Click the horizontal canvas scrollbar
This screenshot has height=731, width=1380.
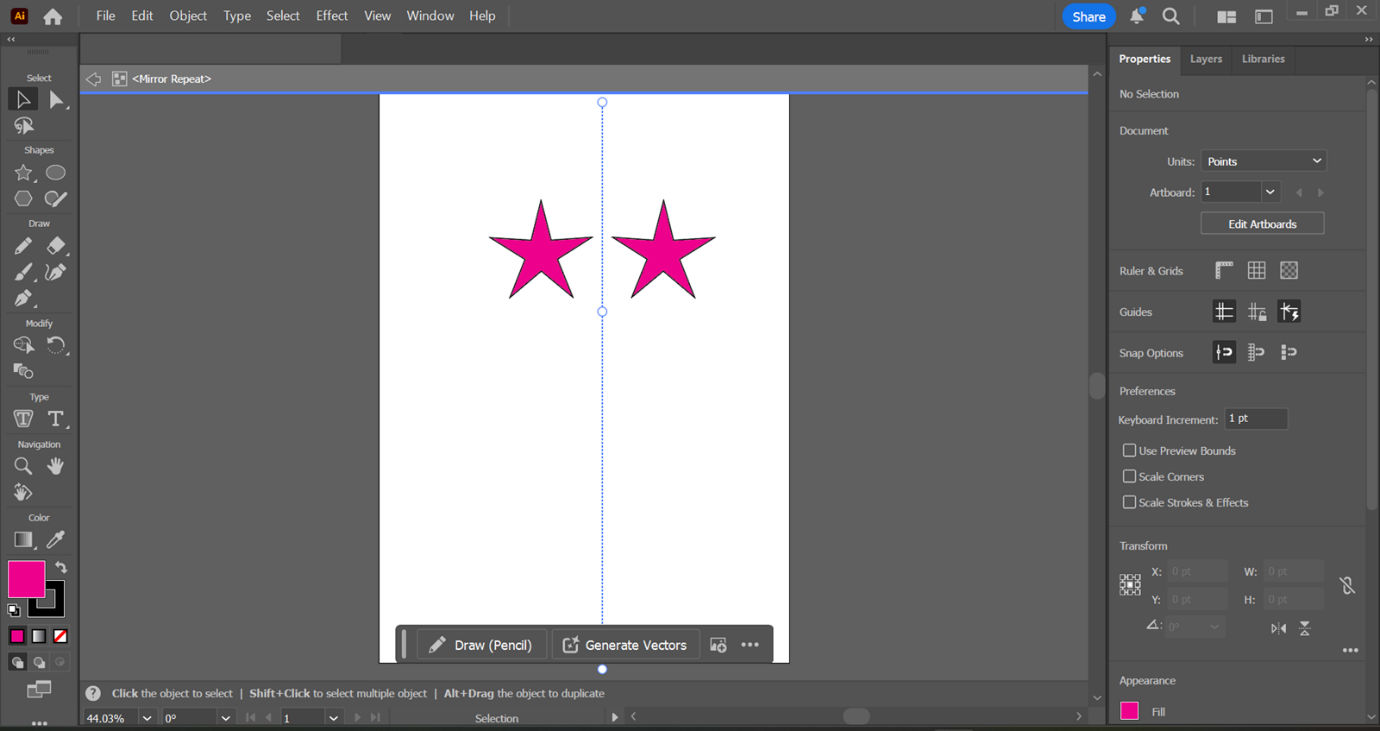pyautogui.click(x=856, y=716)
